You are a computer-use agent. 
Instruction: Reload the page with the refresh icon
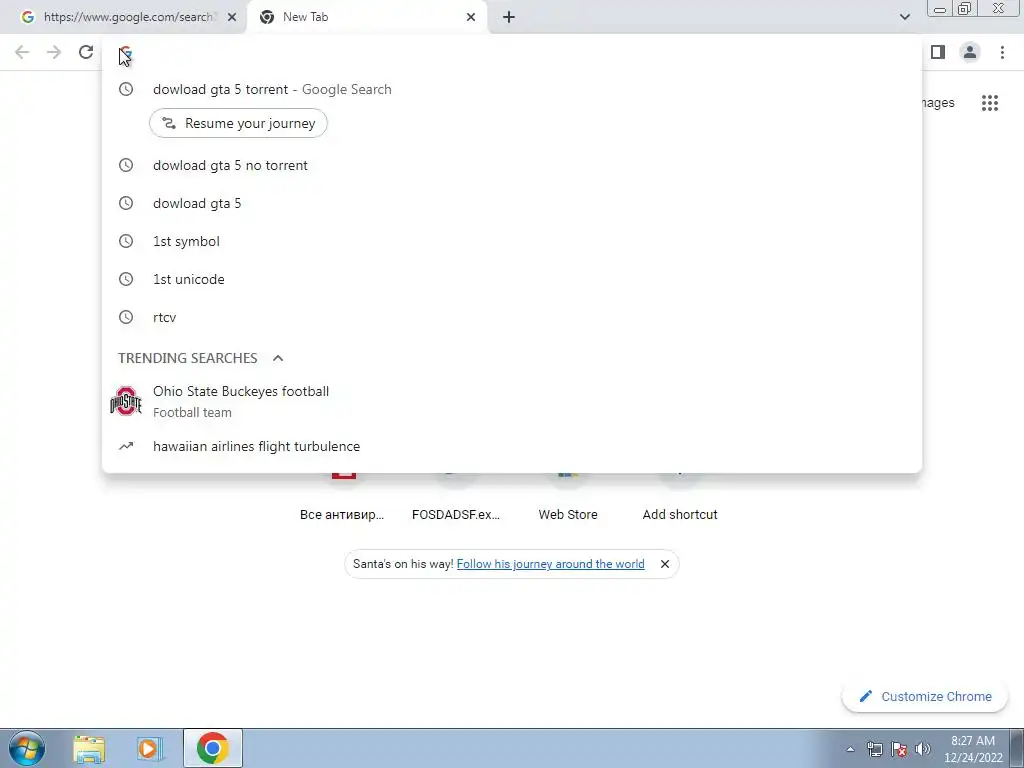(86, 52)
